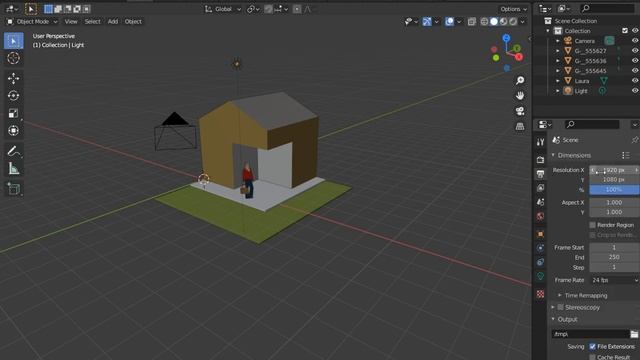Open the Object Mode dropdown
The width and height of the screenshot is (640, 360).
click(x=32, y=22)
